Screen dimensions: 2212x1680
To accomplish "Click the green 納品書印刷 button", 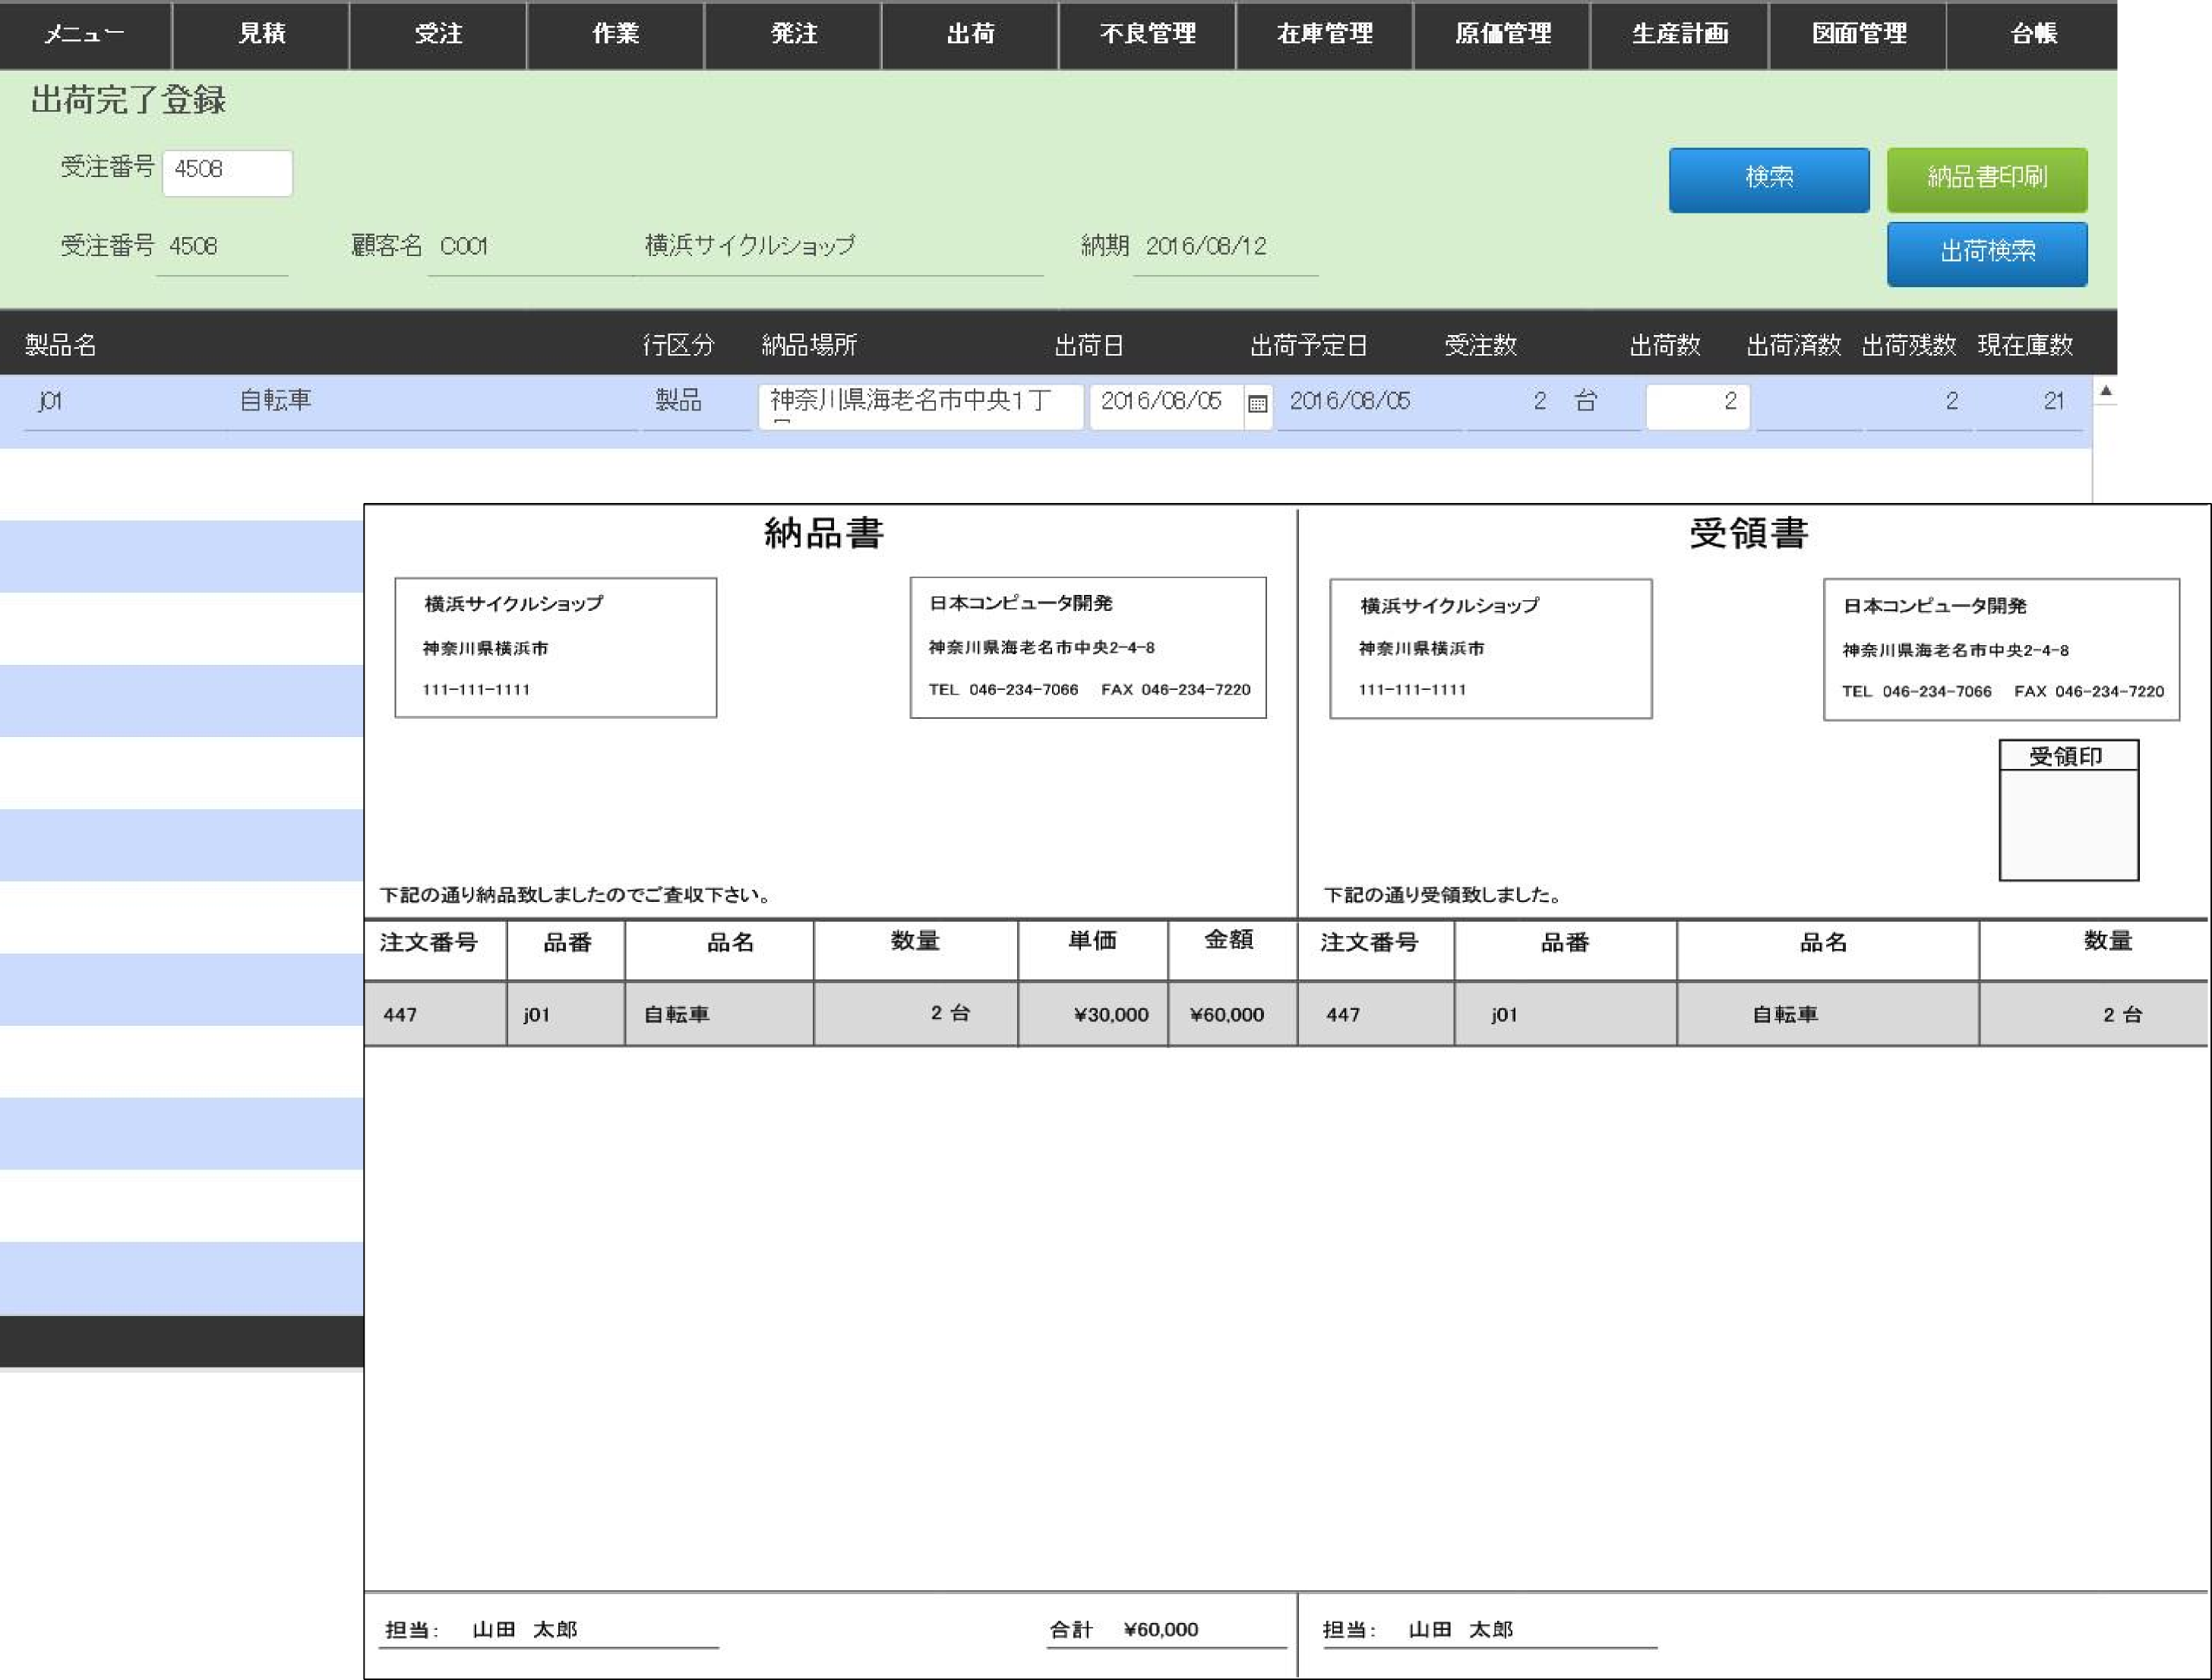I will (1987, 180).
